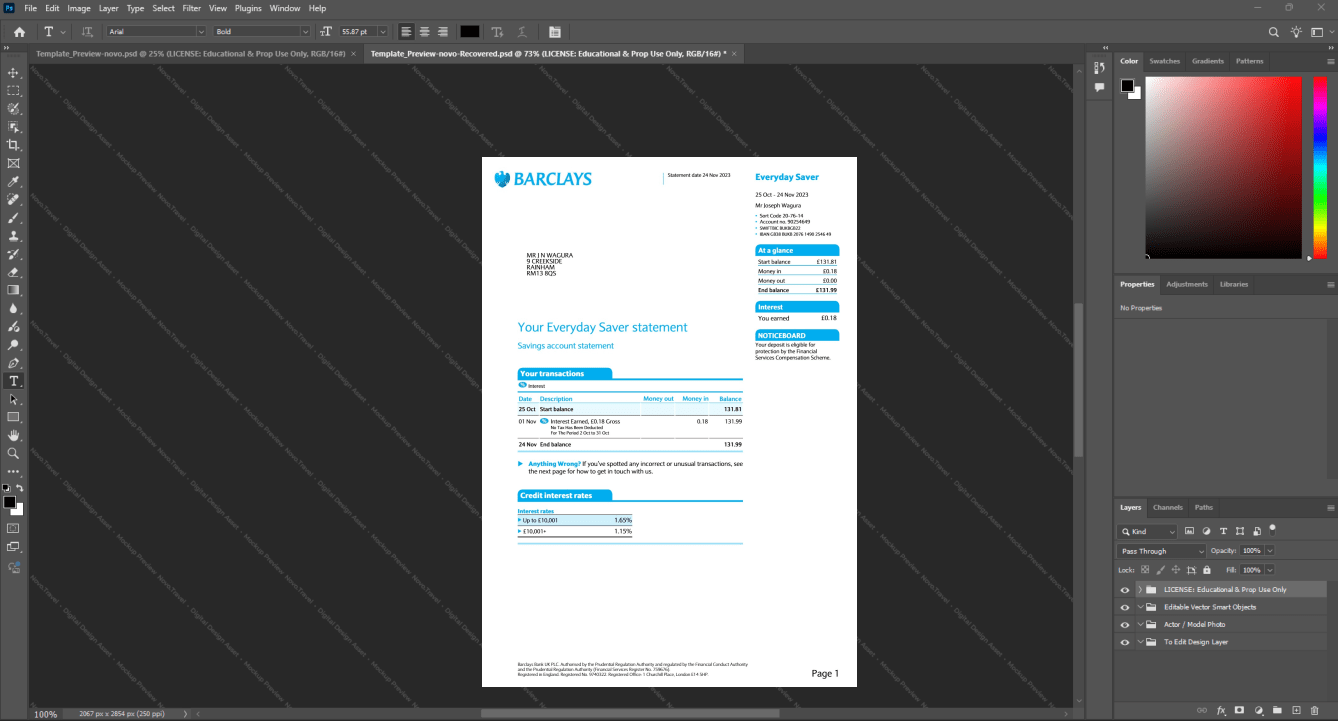
Task: Hide the Editable Vector Smart Objects group
Action: [1124, 607]
